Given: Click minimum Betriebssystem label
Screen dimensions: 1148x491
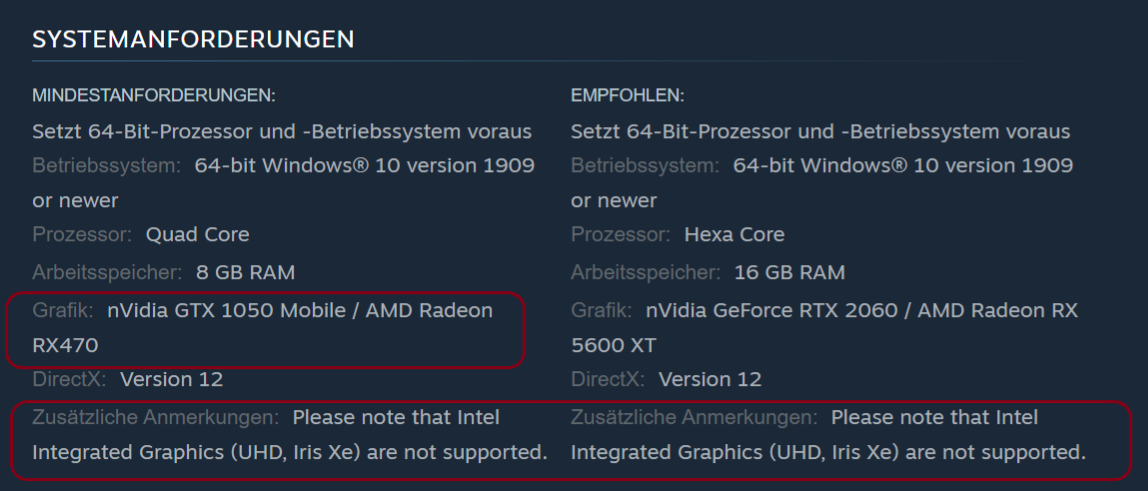Looking at the screenshot, I should point(107,166).
